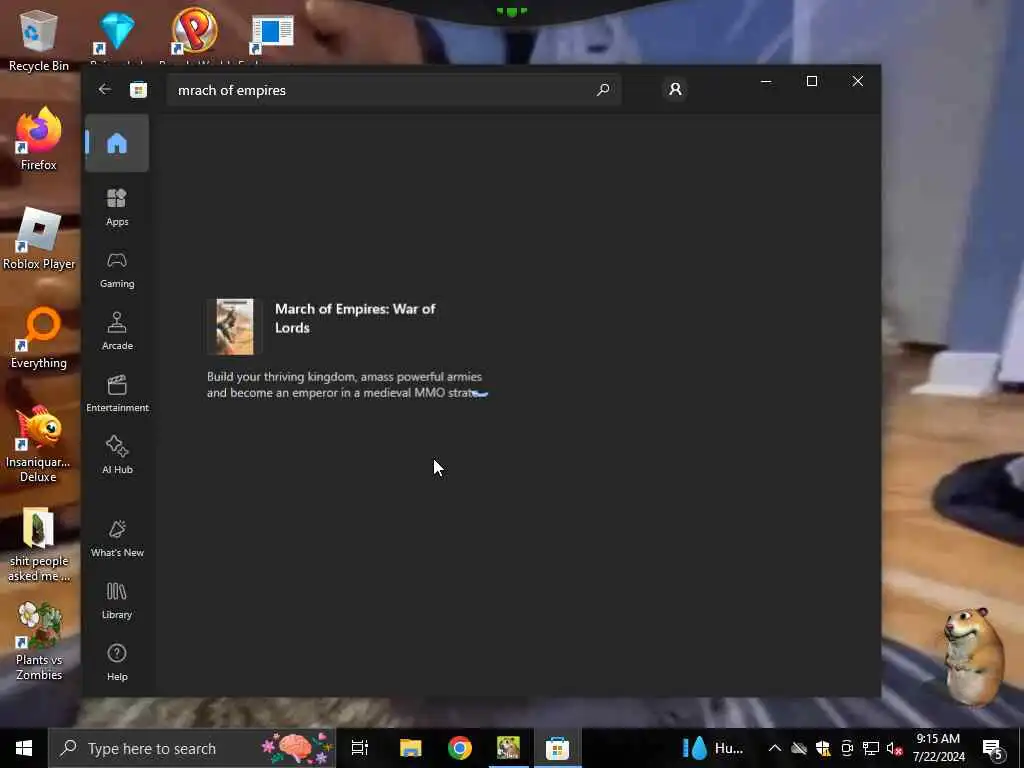Open the weather humidity widget on taskbar
This screenshot has height=768, width=1024.
[712, 748]
